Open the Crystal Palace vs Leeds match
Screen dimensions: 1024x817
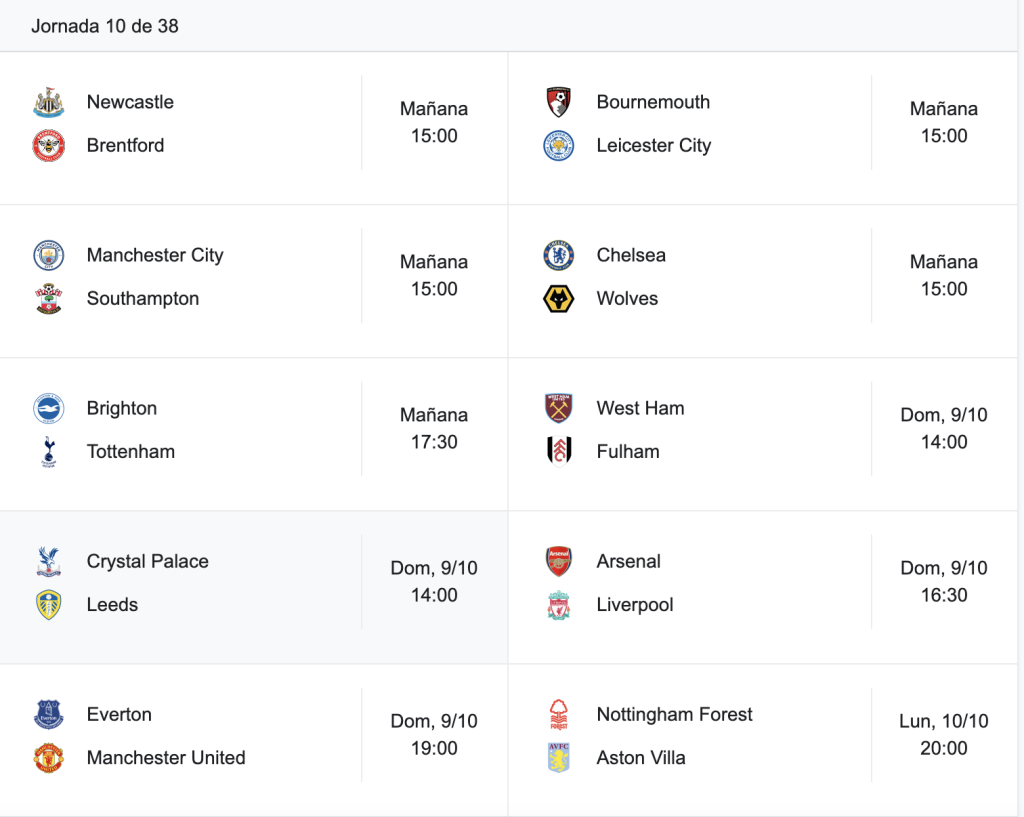pos(254,587)
